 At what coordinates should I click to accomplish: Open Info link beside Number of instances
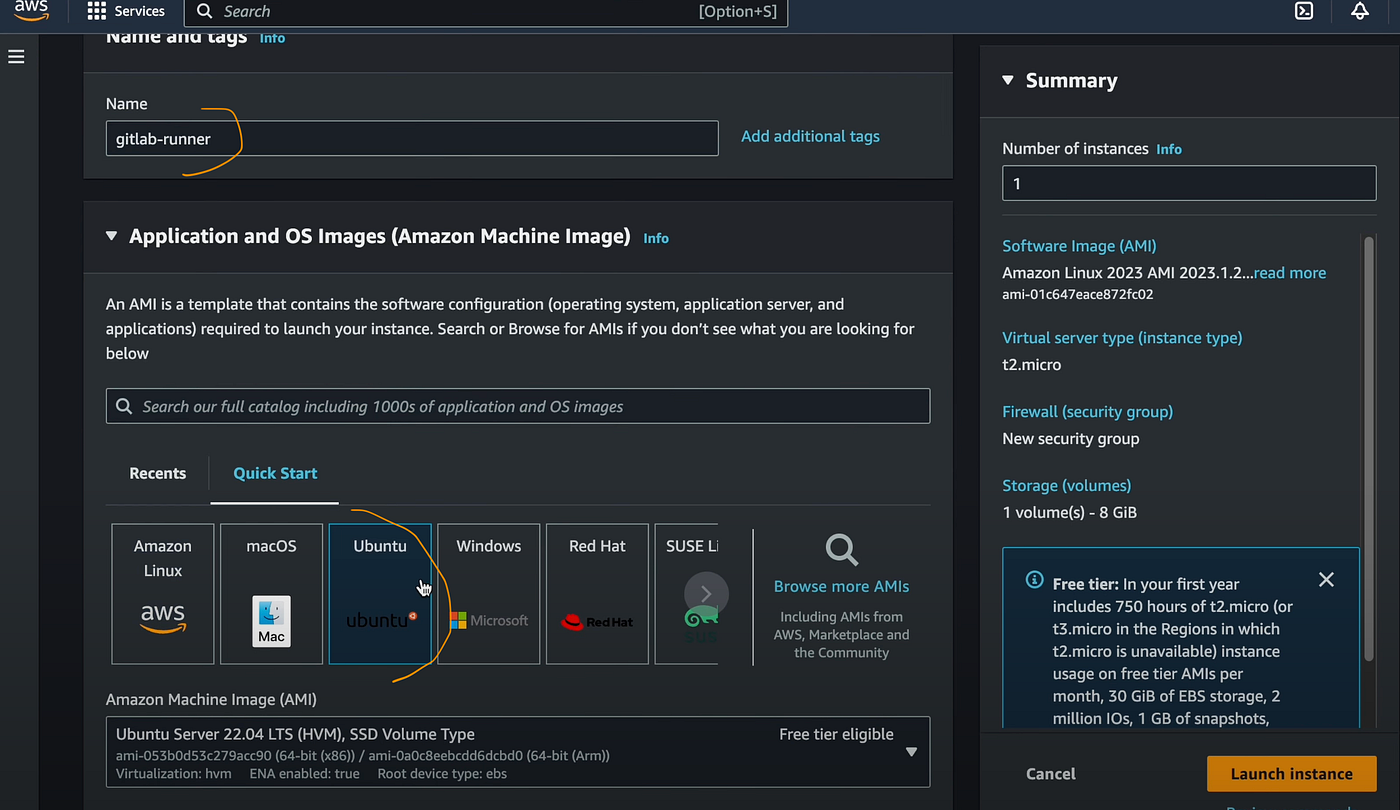tap(1169, 149)
